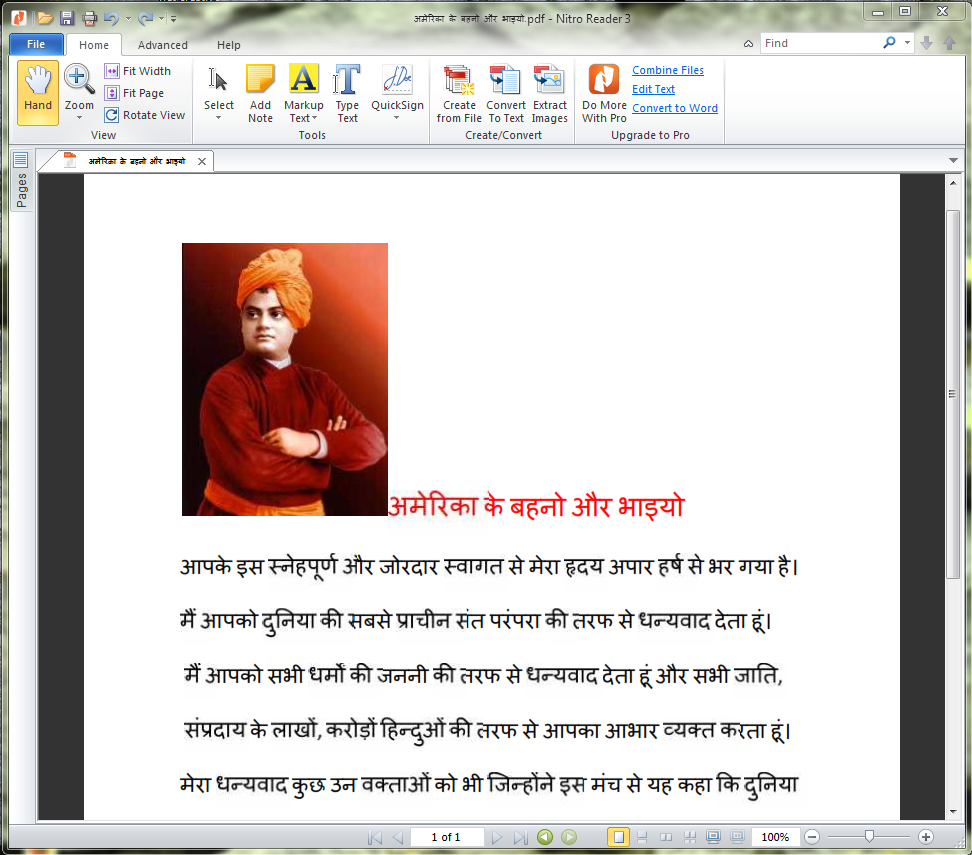Switch to the Home ribbon tab
The image size is (972, 855).
point(94,45)
